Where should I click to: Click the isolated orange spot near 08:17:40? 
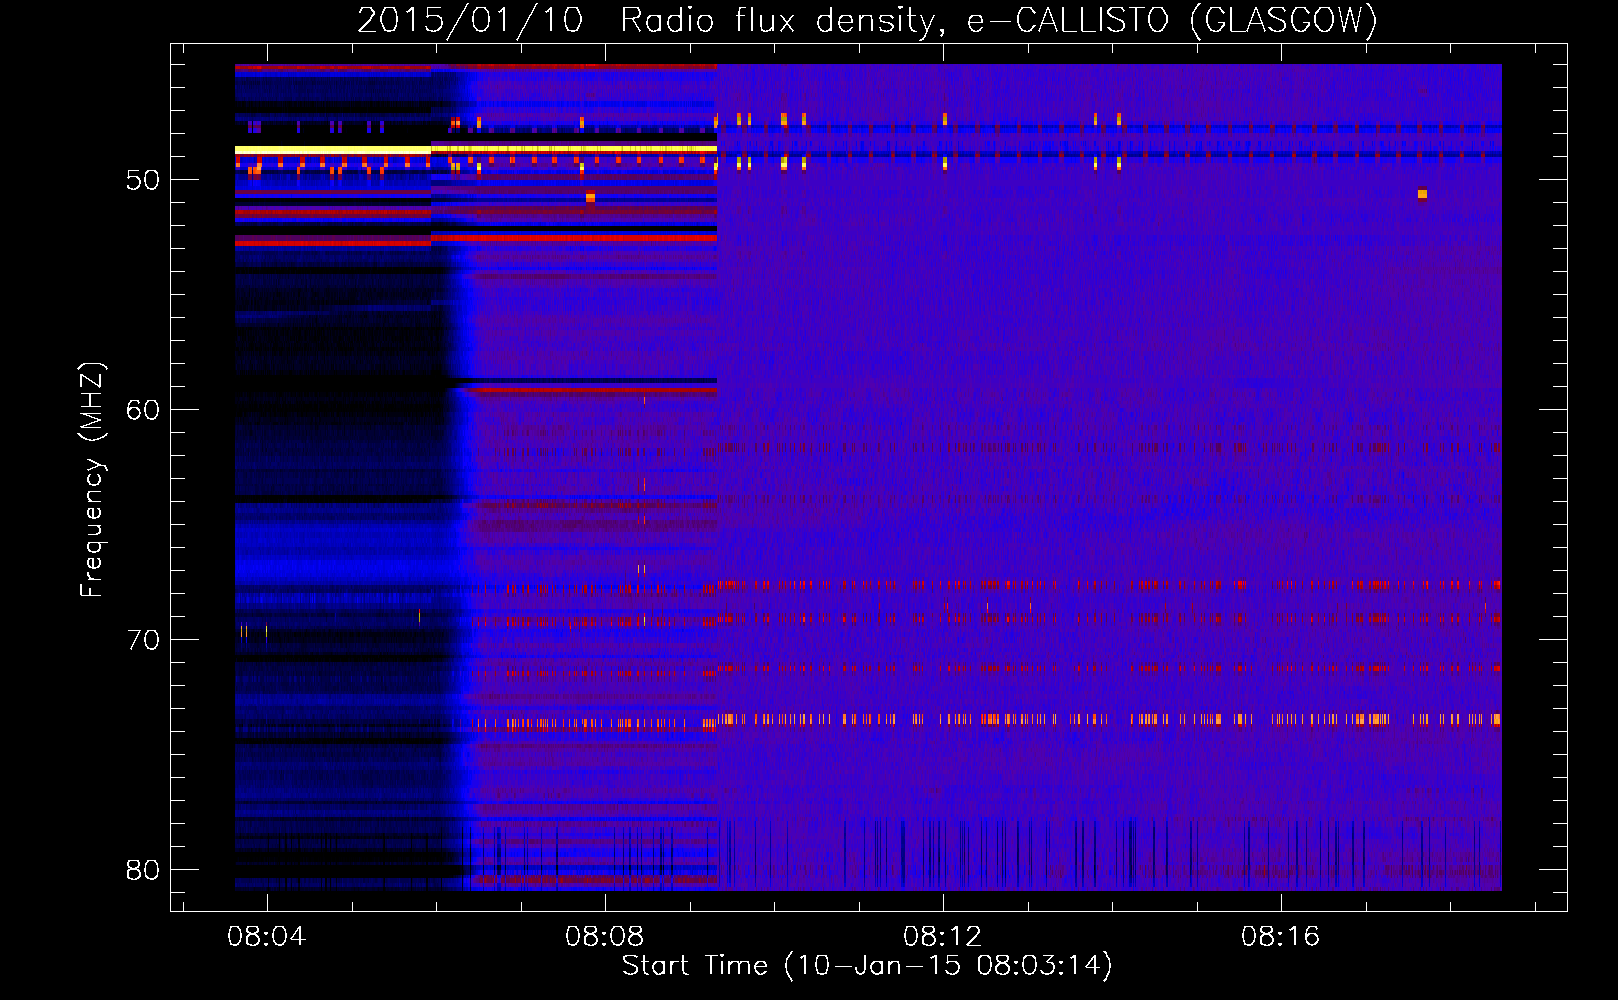click(1422, 194)
